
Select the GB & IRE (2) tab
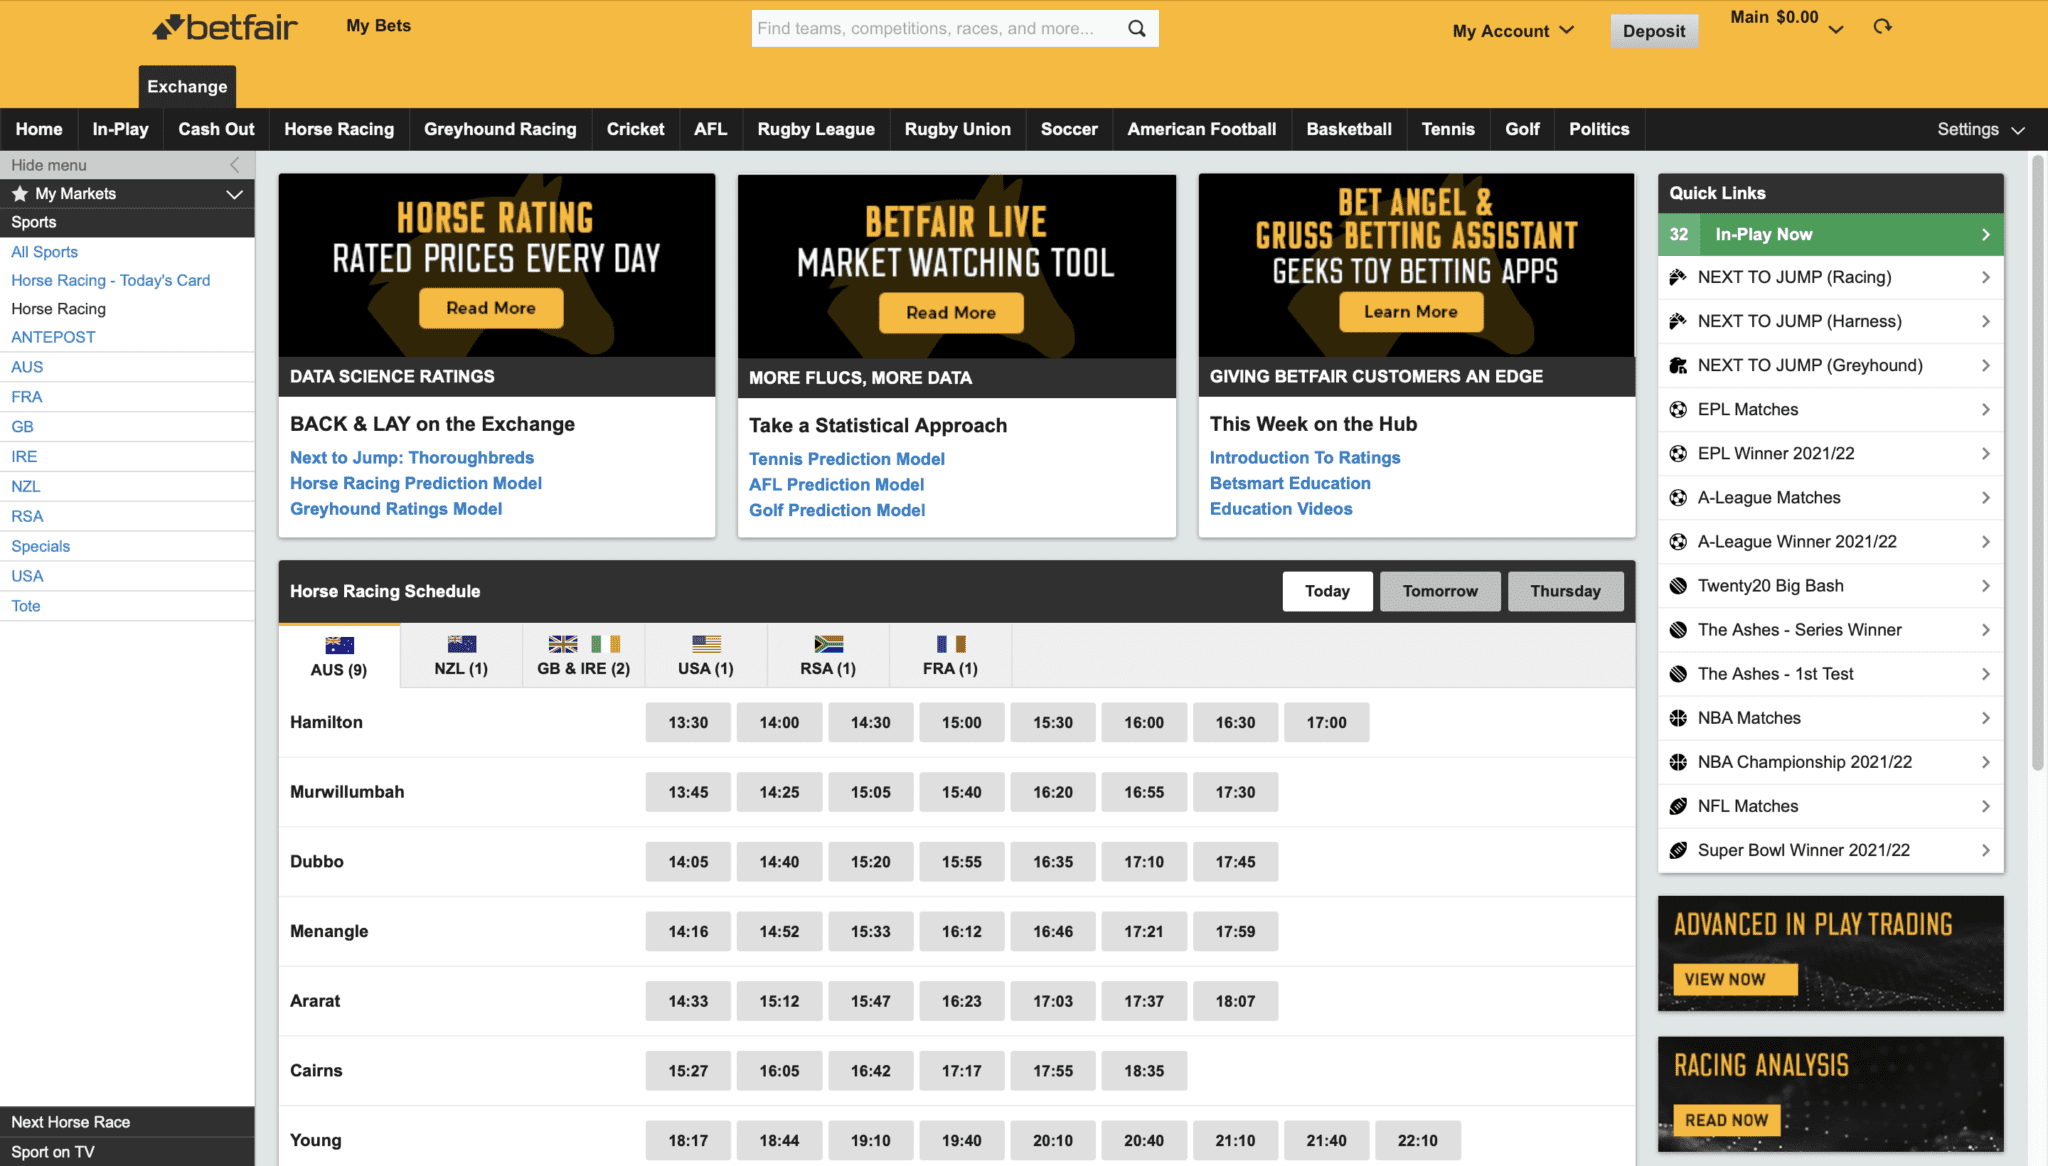[x=584, y=656]
